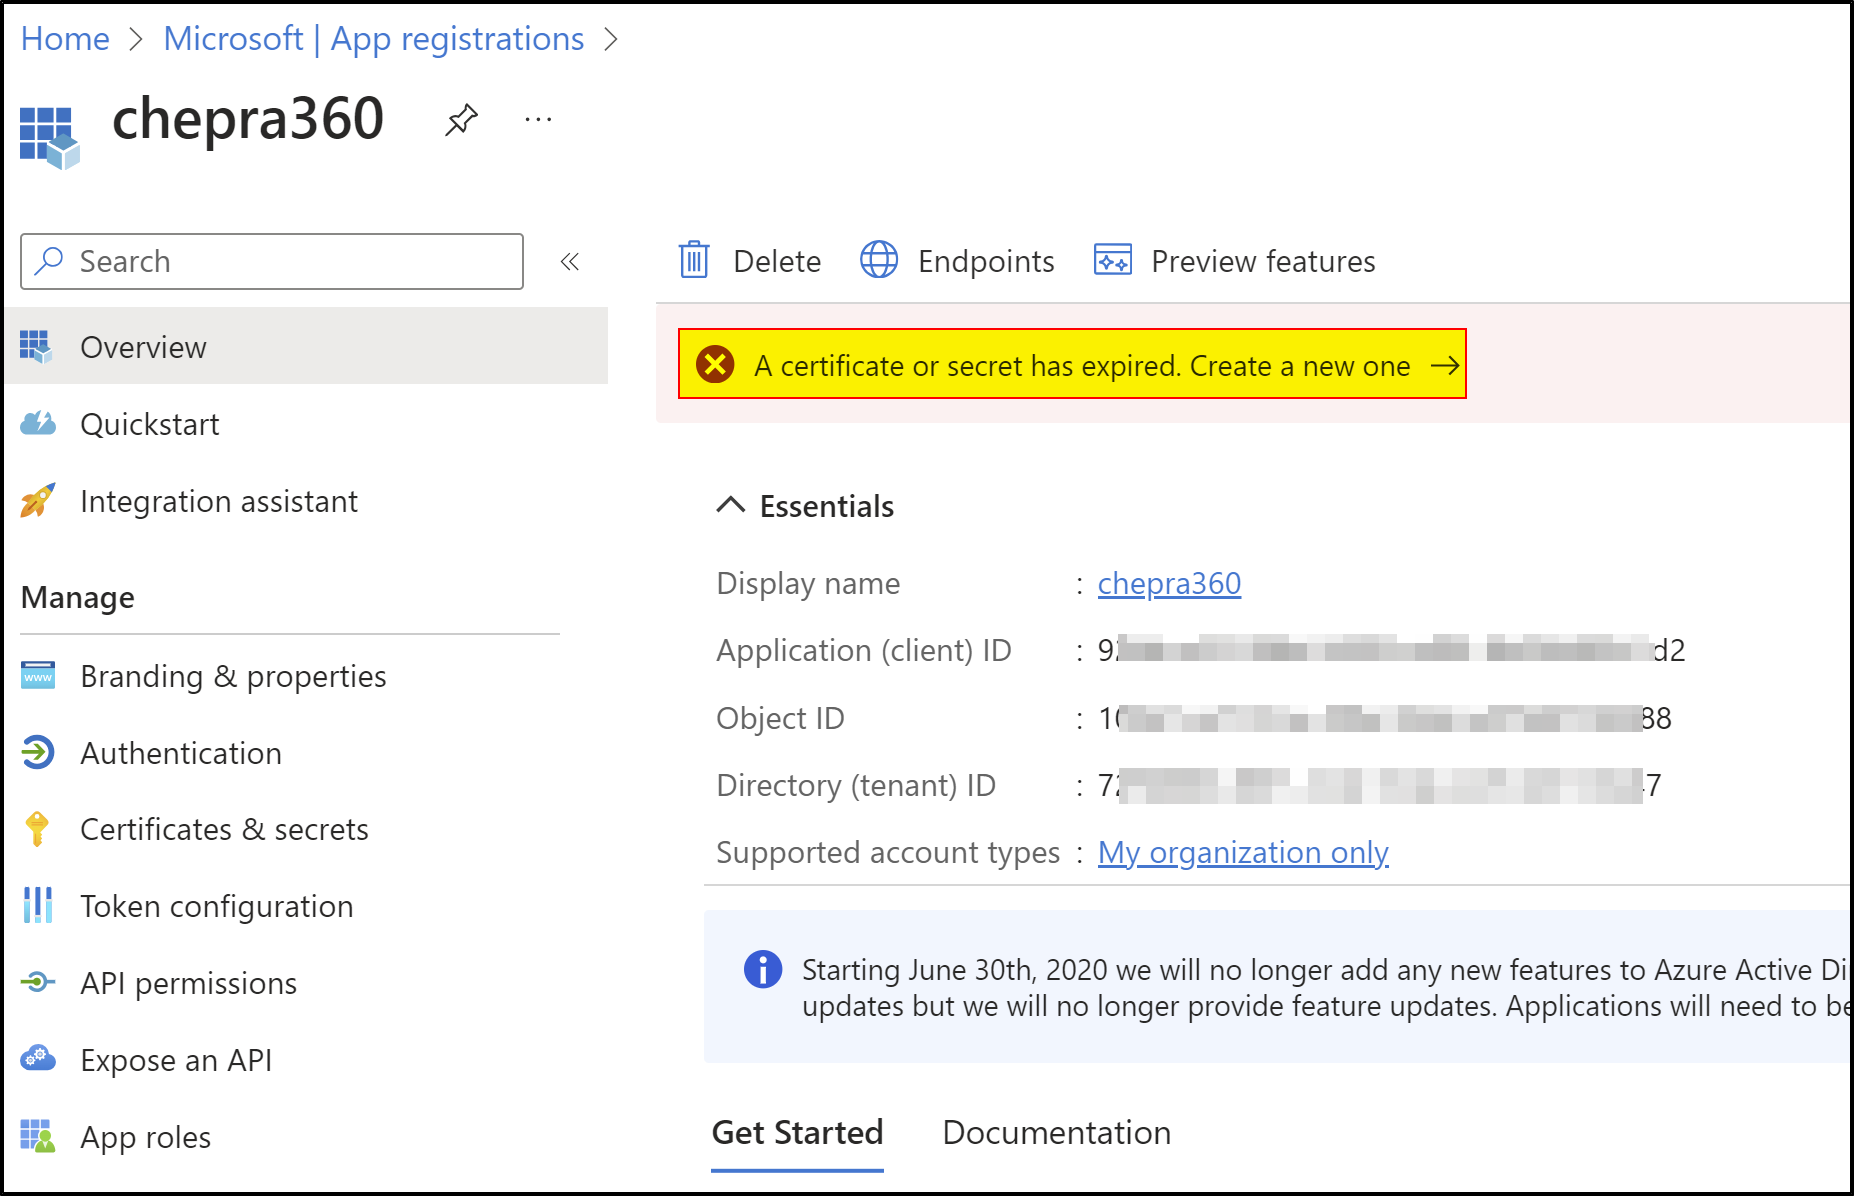Viewport: 1854px width, 1196px height.
Task: Open Expose an API
Action: (x=176, y=1060)
